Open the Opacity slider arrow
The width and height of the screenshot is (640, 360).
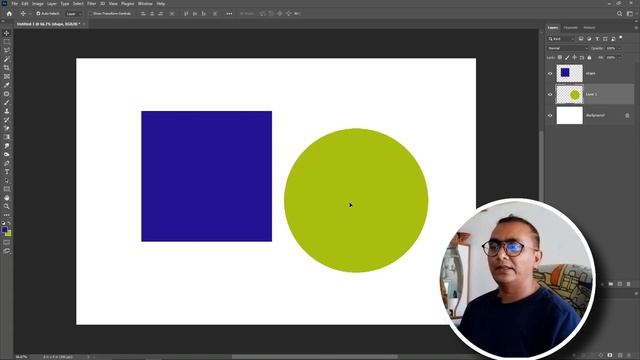pyautogui.click(x=619, y=48)
